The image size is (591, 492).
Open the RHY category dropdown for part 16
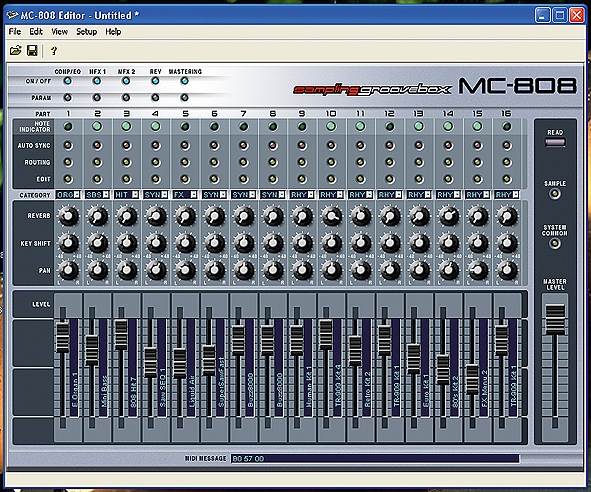point(507,195)
